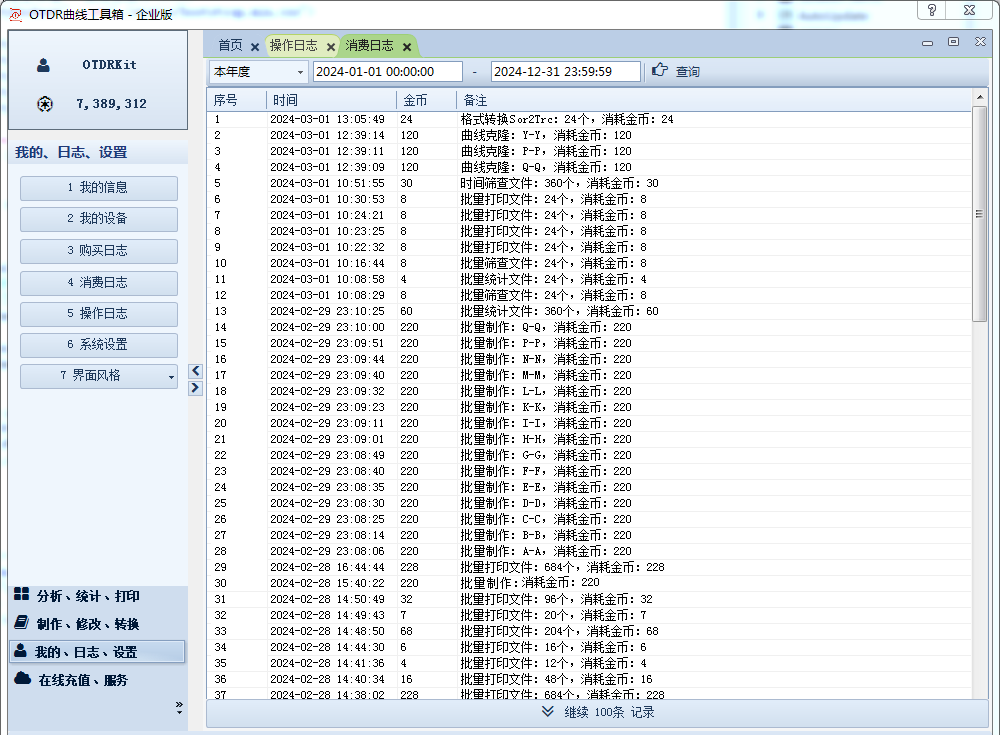The width and height of the screenshot is (1000, 735).
Task: Expand the 7 界面风格 dropdown button
Action: pyautogui.click(x=170, y=377)
